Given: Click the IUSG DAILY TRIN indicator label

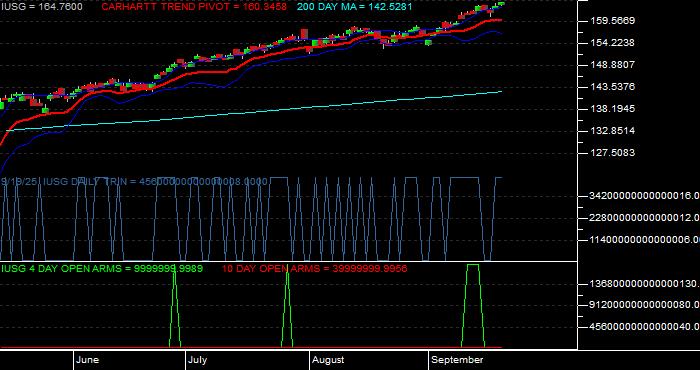Looking at the screenshot, I should tap(134, 182).
